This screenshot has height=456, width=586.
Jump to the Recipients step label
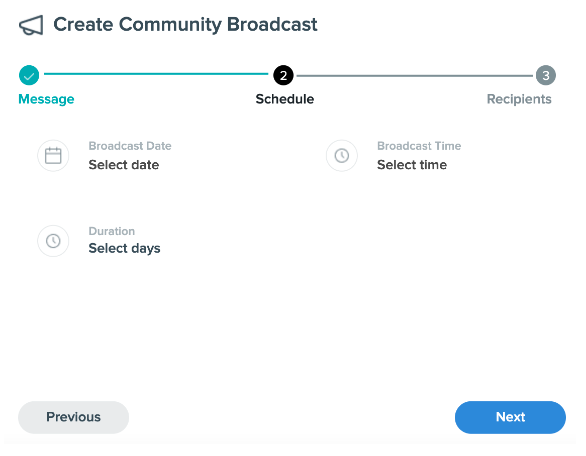click(519, 99)
